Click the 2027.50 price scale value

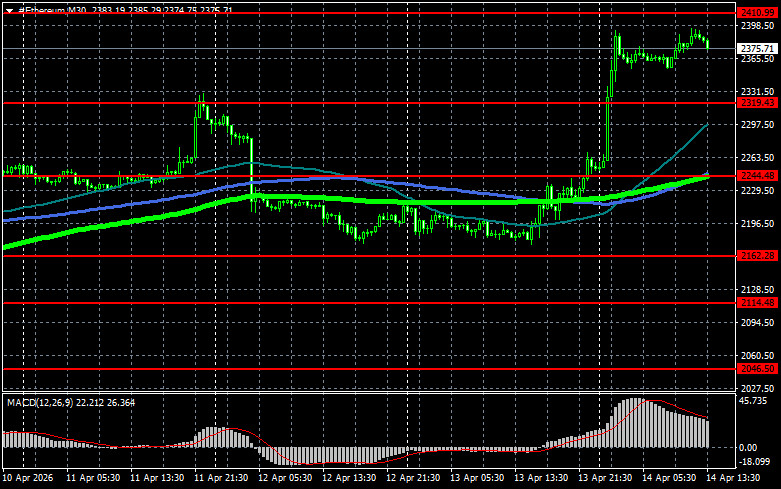pos(757,388)
